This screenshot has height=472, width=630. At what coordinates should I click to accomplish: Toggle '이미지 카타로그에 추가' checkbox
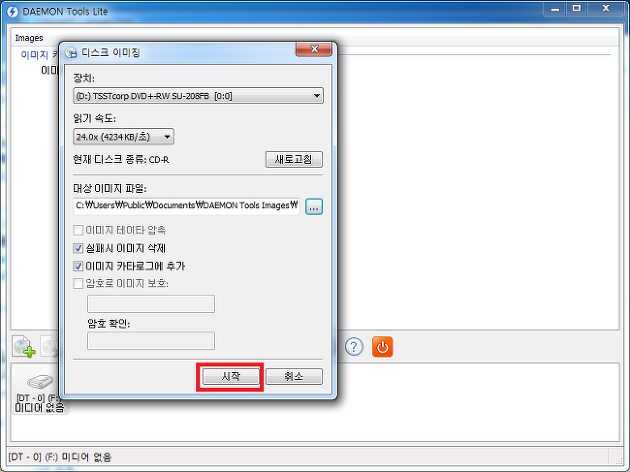(78, 266)
